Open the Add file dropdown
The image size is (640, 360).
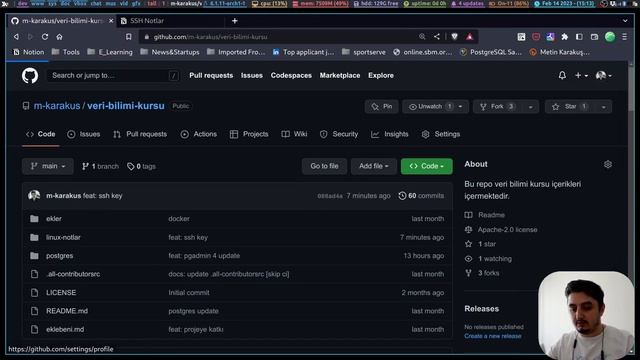click(373, 166)
